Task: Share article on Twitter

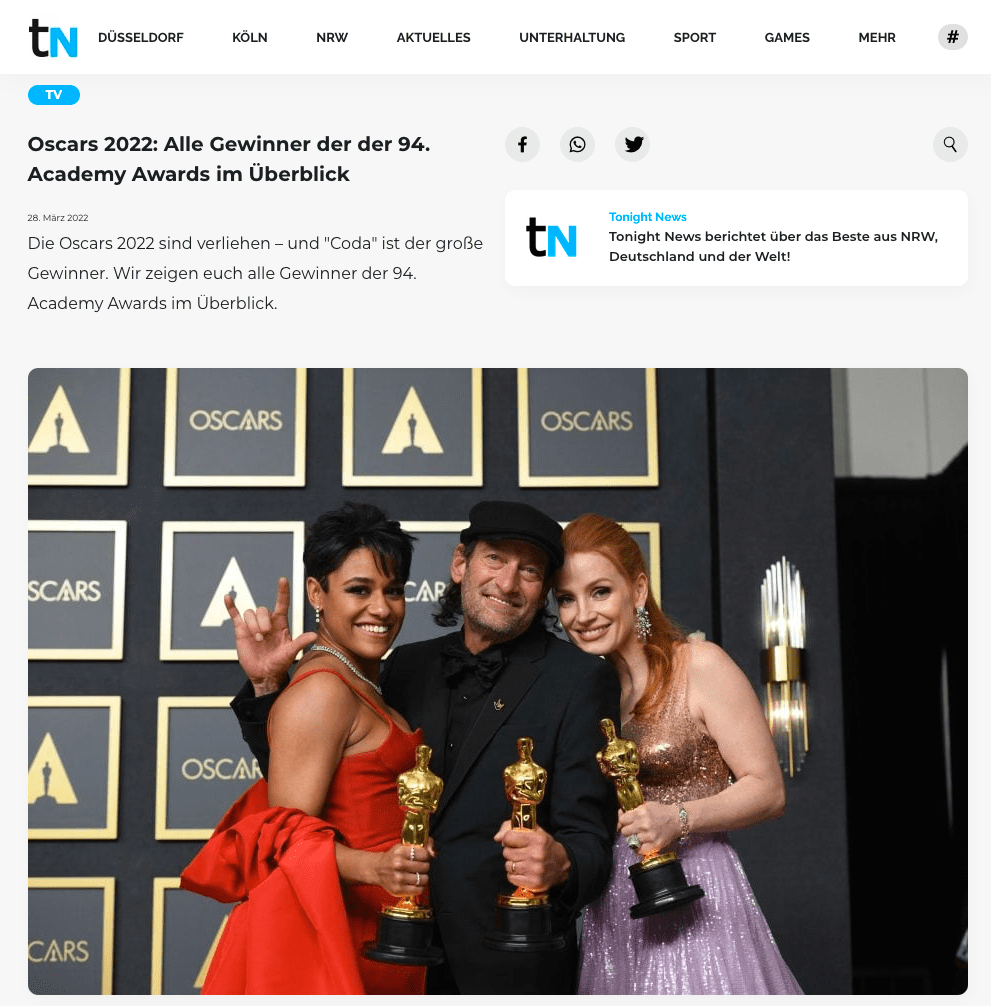Action: click(632, 144)
